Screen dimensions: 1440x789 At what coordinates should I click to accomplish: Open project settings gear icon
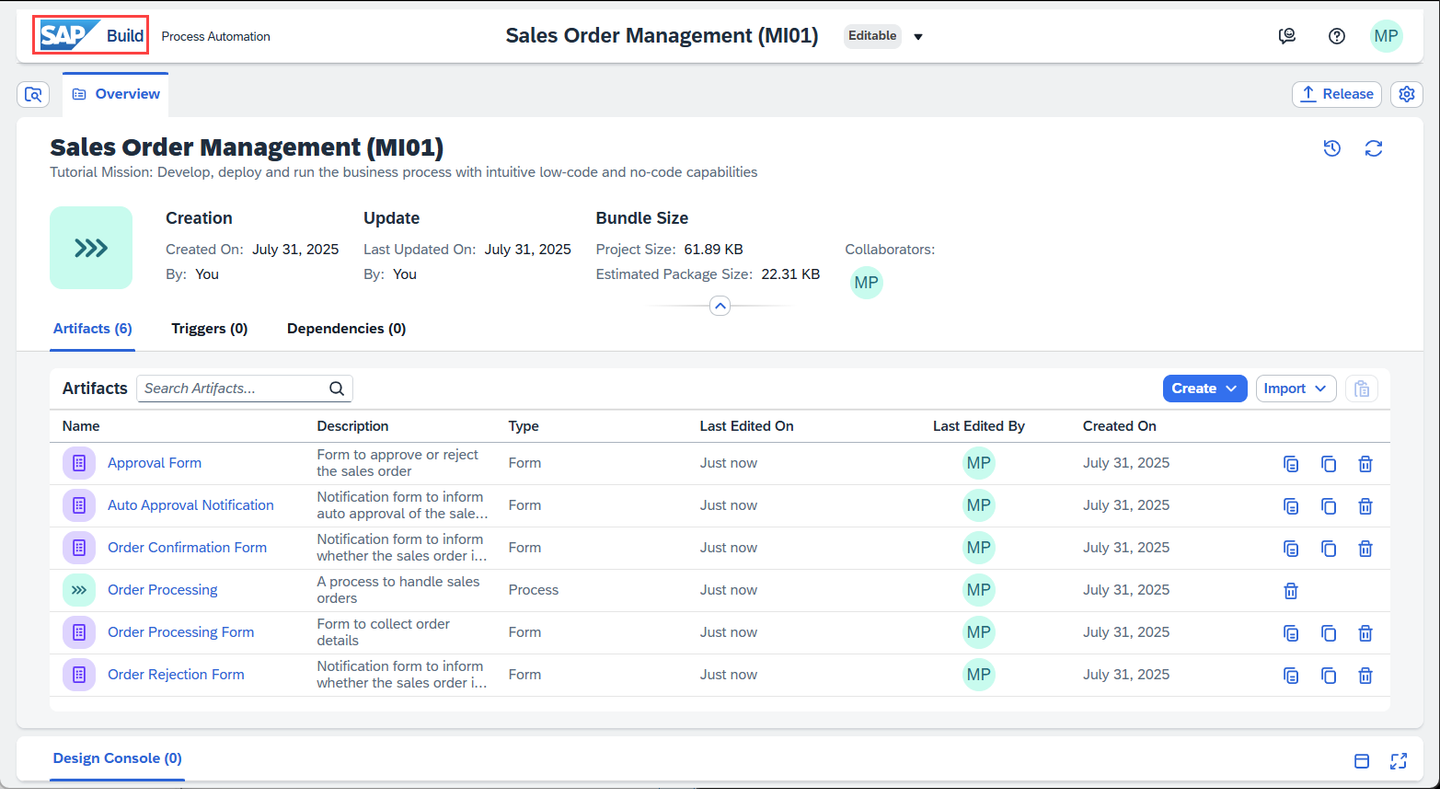click(x=1407, y=94)
